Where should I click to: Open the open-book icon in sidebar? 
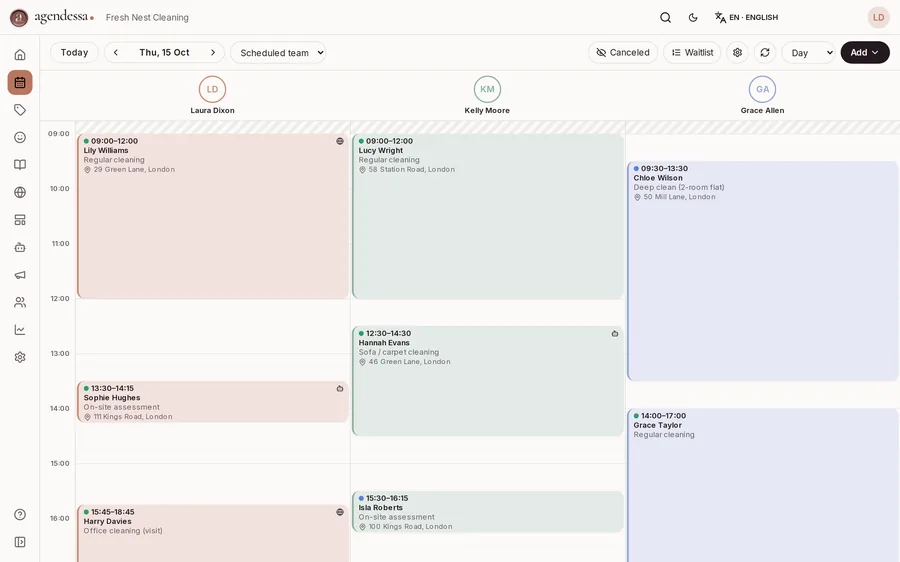tap(20, 165)
